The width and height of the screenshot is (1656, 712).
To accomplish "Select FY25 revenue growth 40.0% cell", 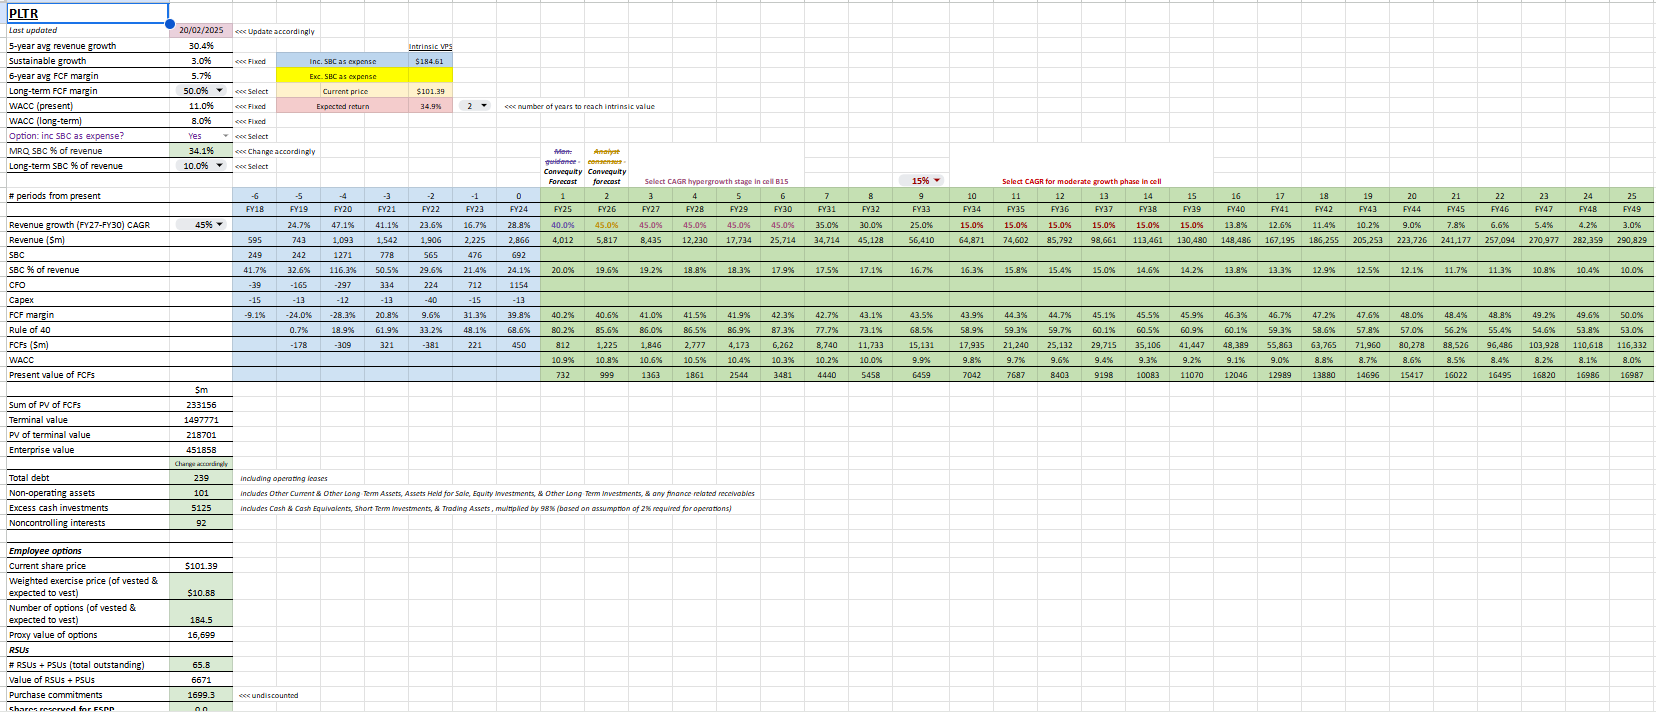I will coord(563,225).
